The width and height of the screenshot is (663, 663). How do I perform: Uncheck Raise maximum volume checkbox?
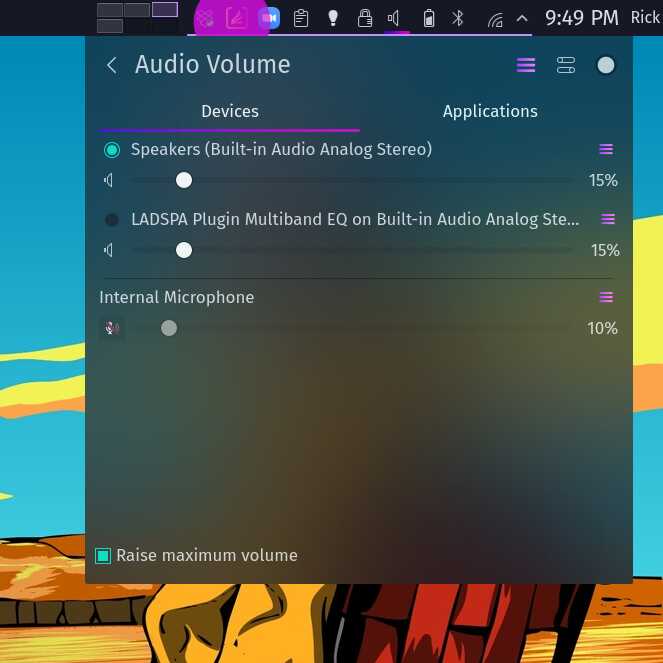(103, 556)
